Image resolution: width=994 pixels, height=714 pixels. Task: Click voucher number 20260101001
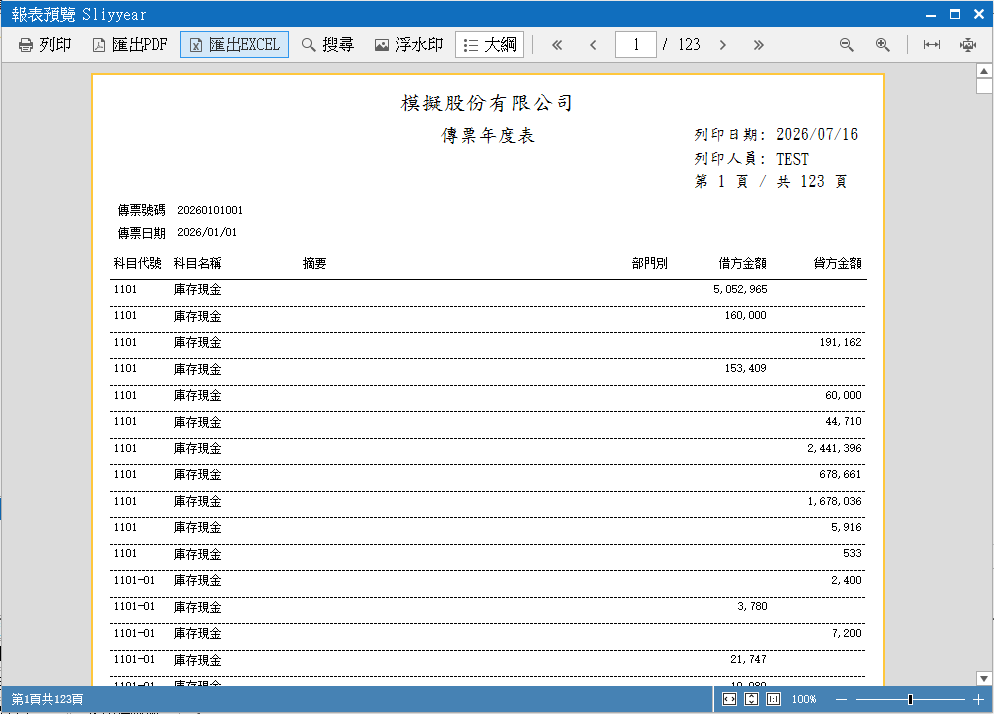210,210
